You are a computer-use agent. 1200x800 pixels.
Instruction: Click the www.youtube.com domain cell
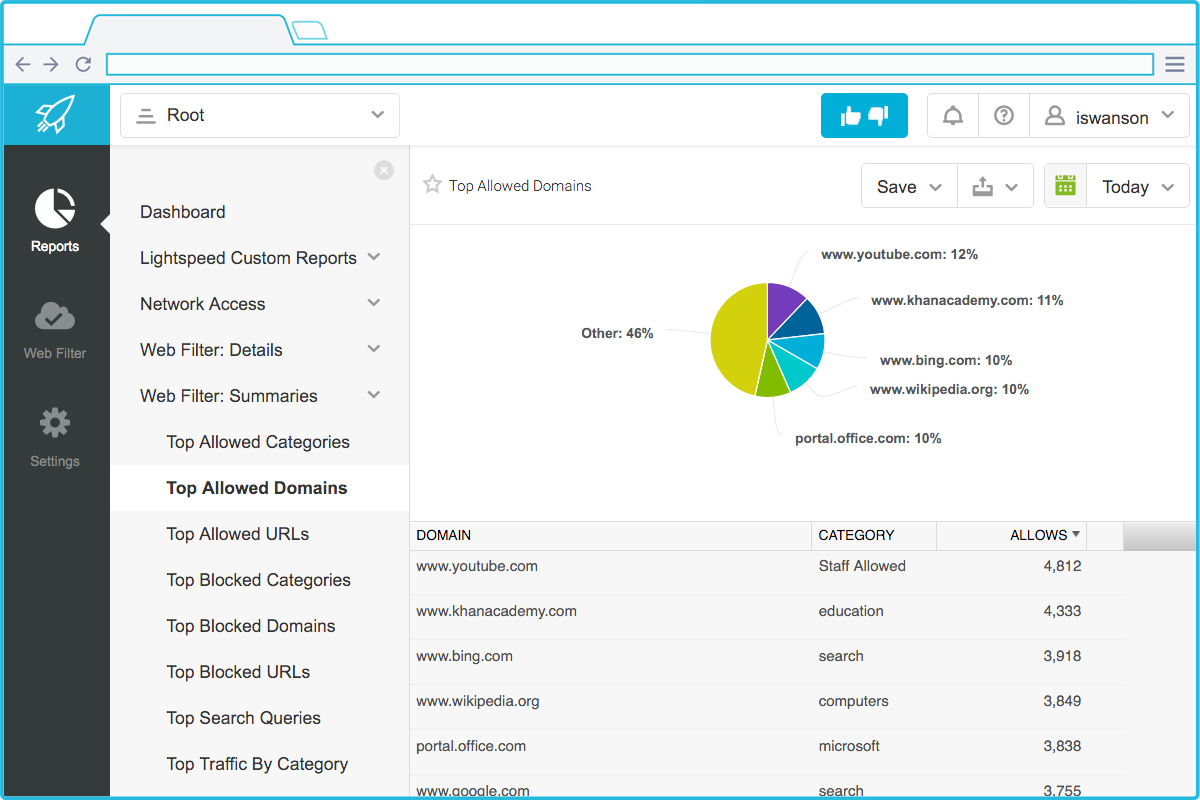pyautogui.click(x=477, y=566)
